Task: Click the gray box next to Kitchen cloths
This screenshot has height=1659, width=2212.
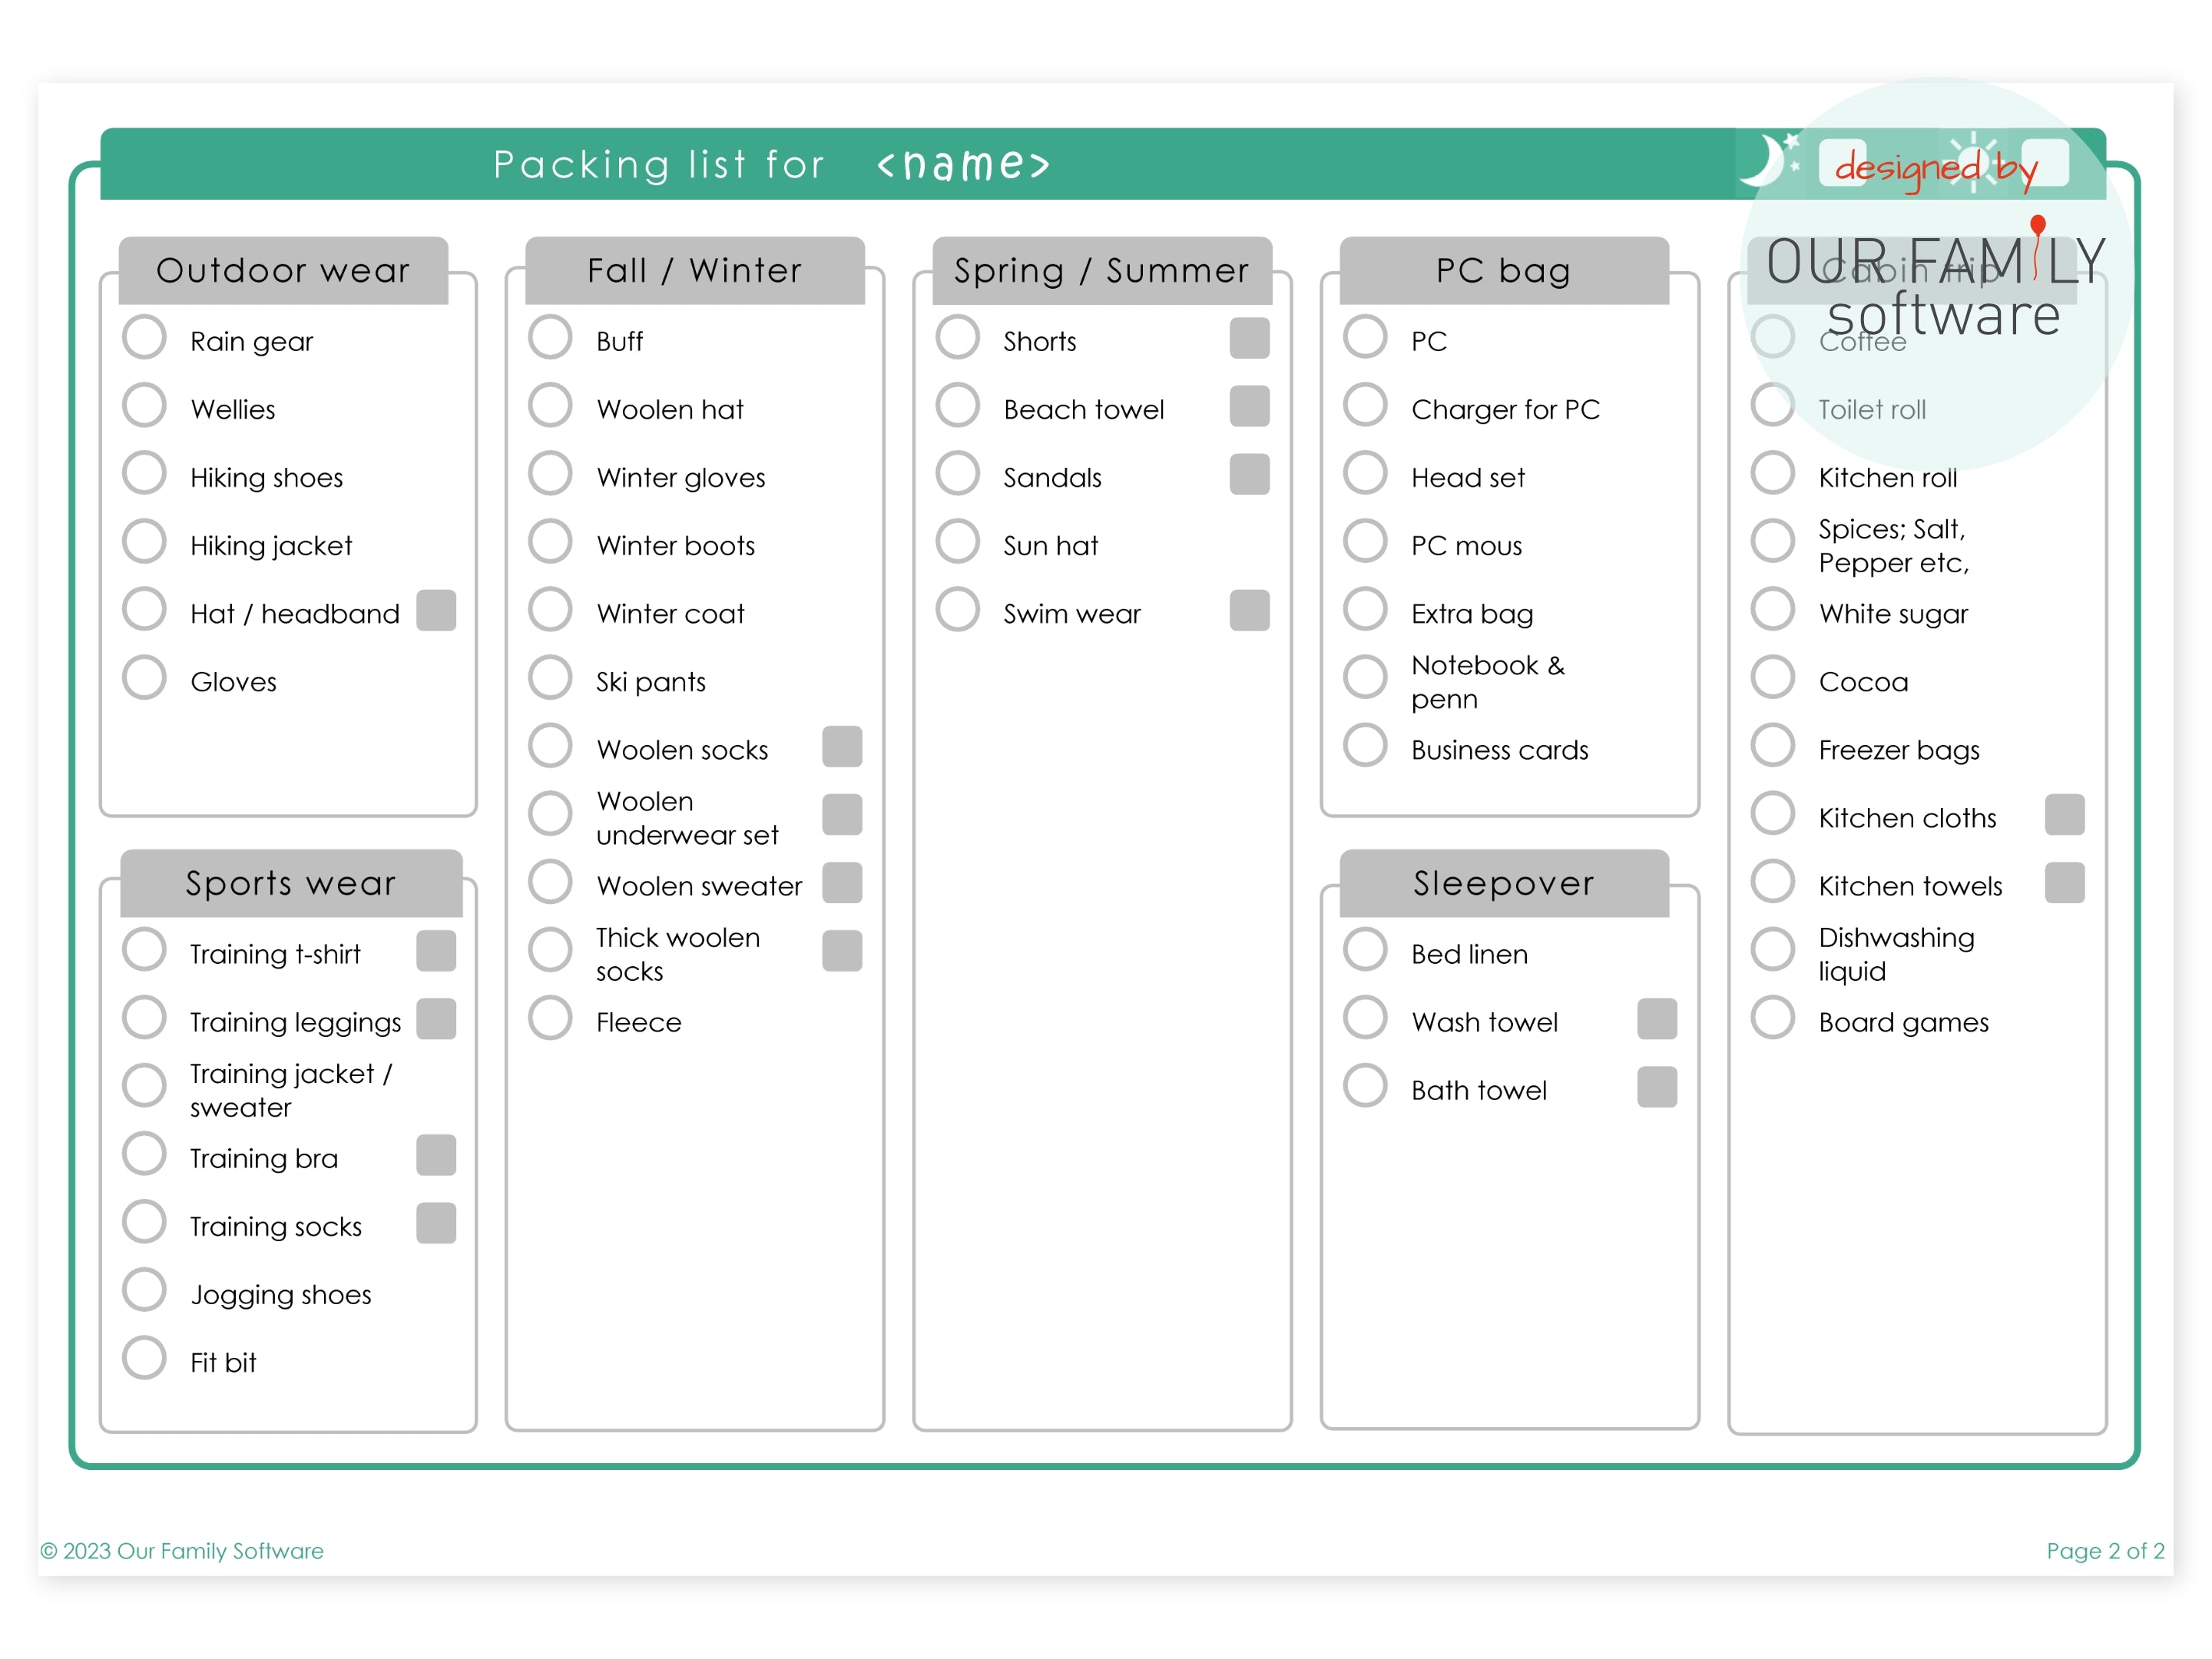Action: pyautogui.click(x=2064, y=814)
